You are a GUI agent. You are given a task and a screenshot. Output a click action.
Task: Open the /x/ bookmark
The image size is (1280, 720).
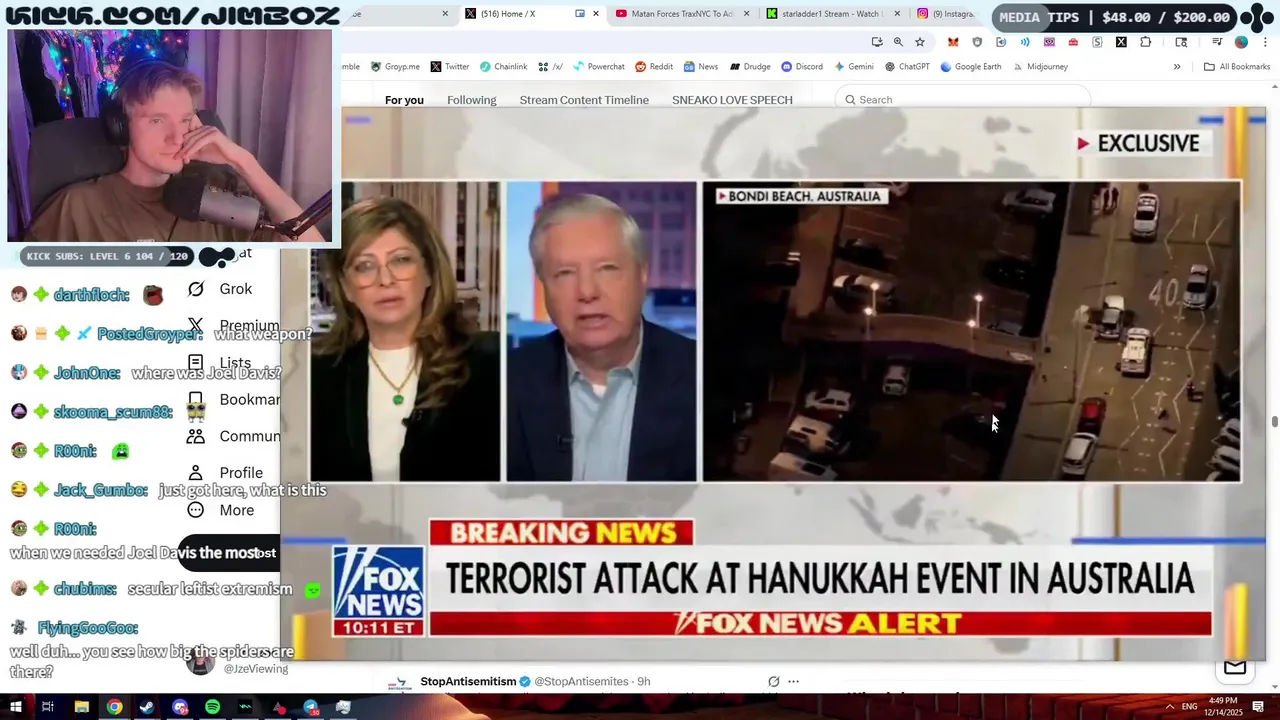(x=550, y=67)
